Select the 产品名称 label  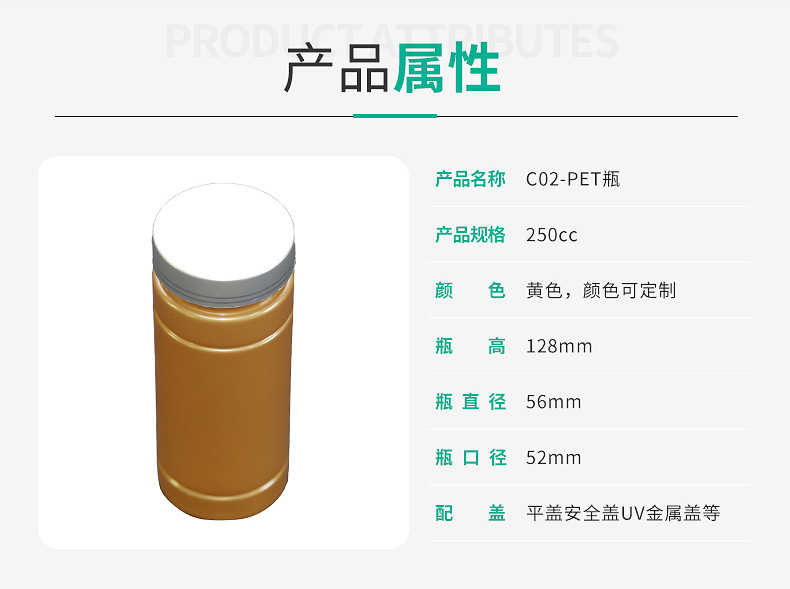[470, 179]
